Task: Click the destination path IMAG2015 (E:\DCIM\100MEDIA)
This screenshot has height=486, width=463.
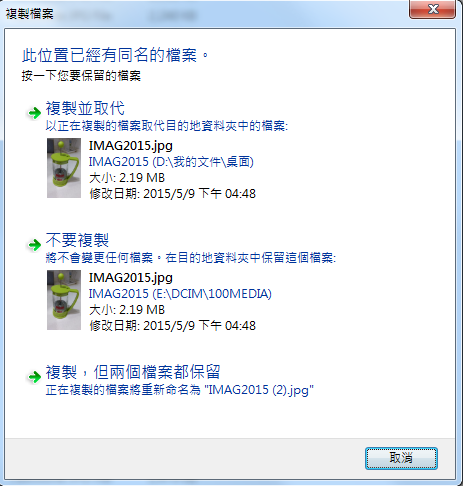Action: [x=180, y=294]
